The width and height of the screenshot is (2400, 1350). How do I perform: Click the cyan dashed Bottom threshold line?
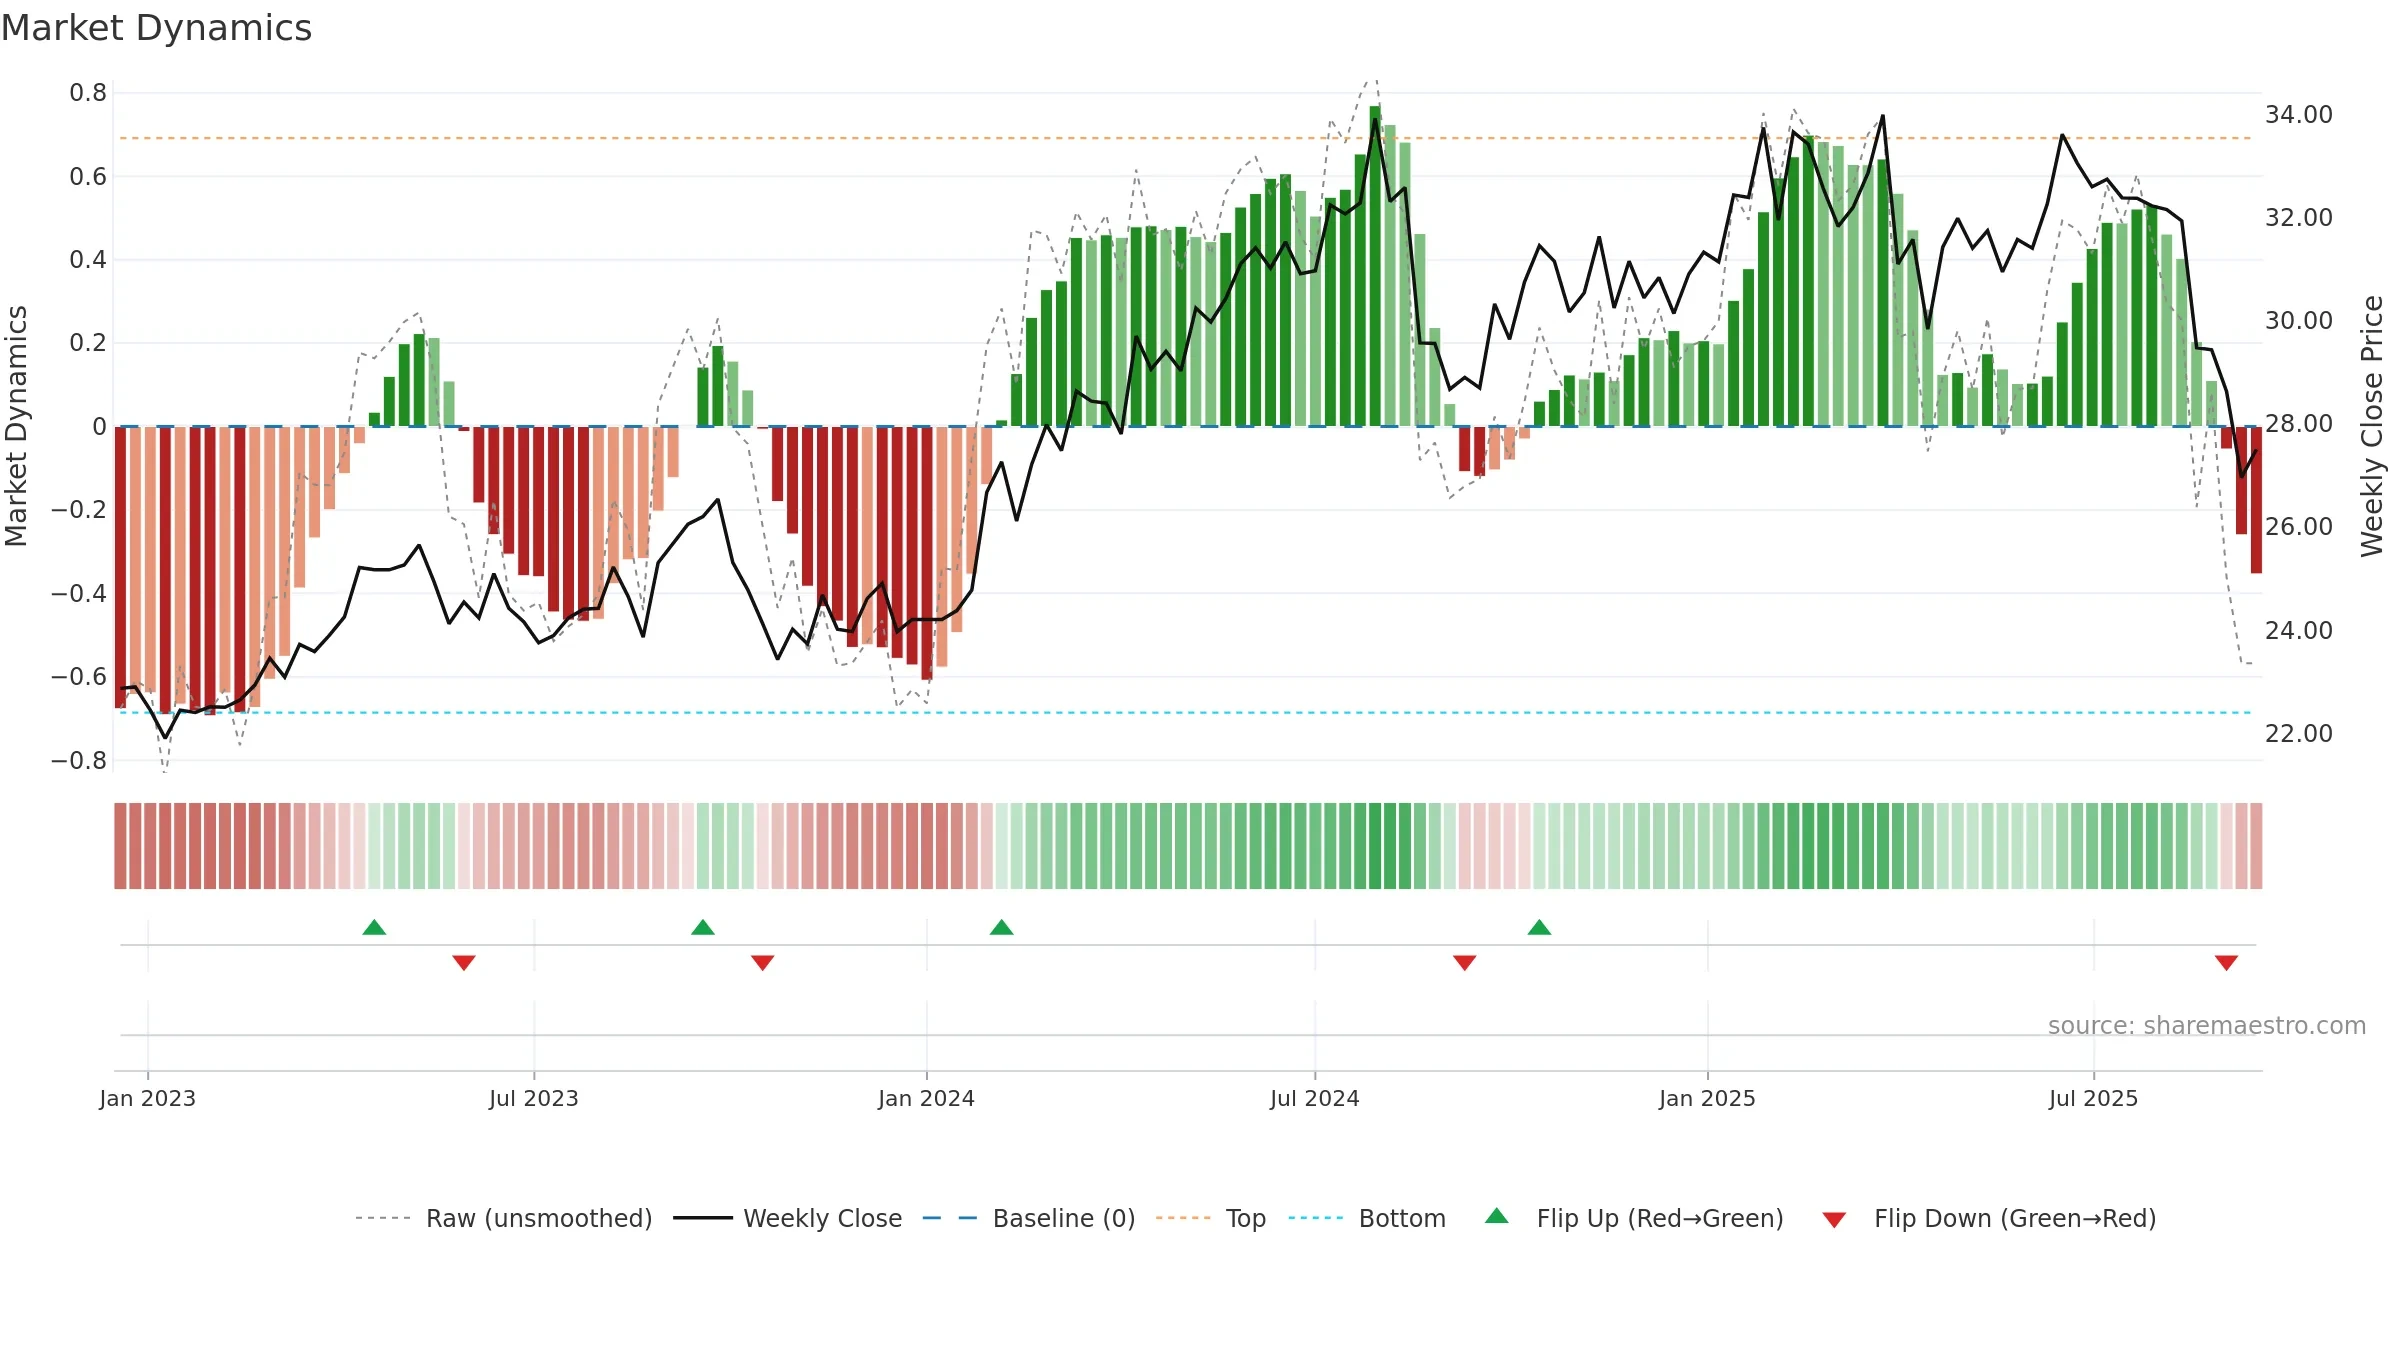tap(1186, 713)
